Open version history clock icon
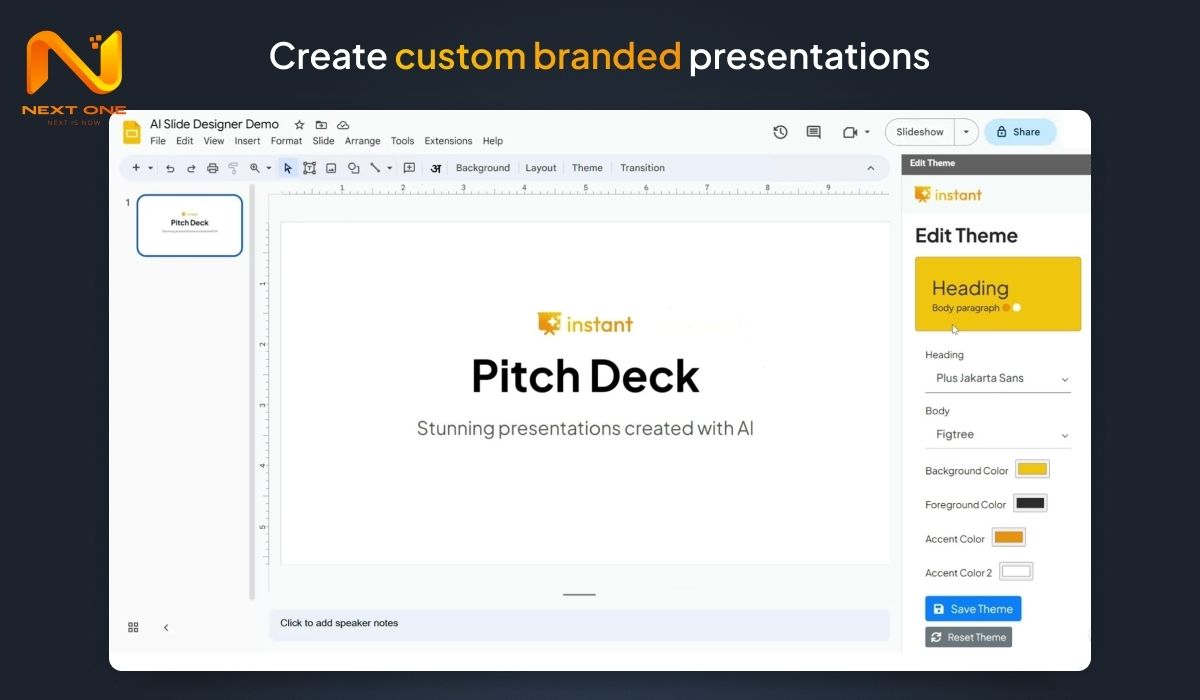Viewport: 1200px width, 700px height. coord(780,132)
